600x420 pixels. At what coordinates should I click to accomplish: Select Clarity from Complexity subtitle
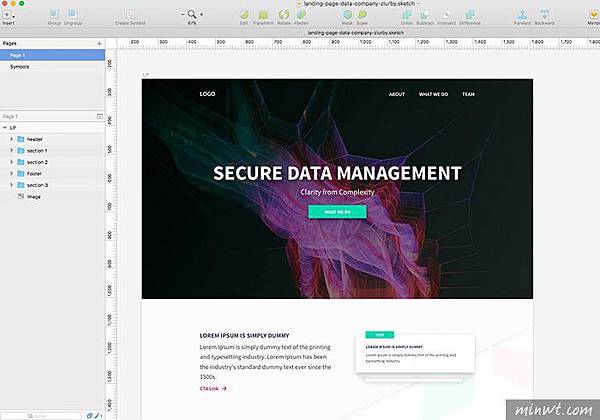(x=337, y=192)
